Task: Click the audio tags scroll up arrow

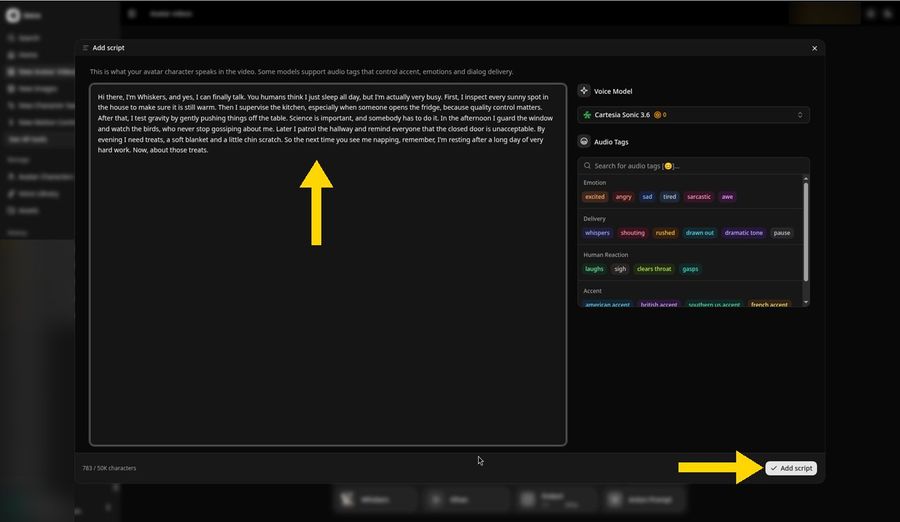Action: click(806, 179)
